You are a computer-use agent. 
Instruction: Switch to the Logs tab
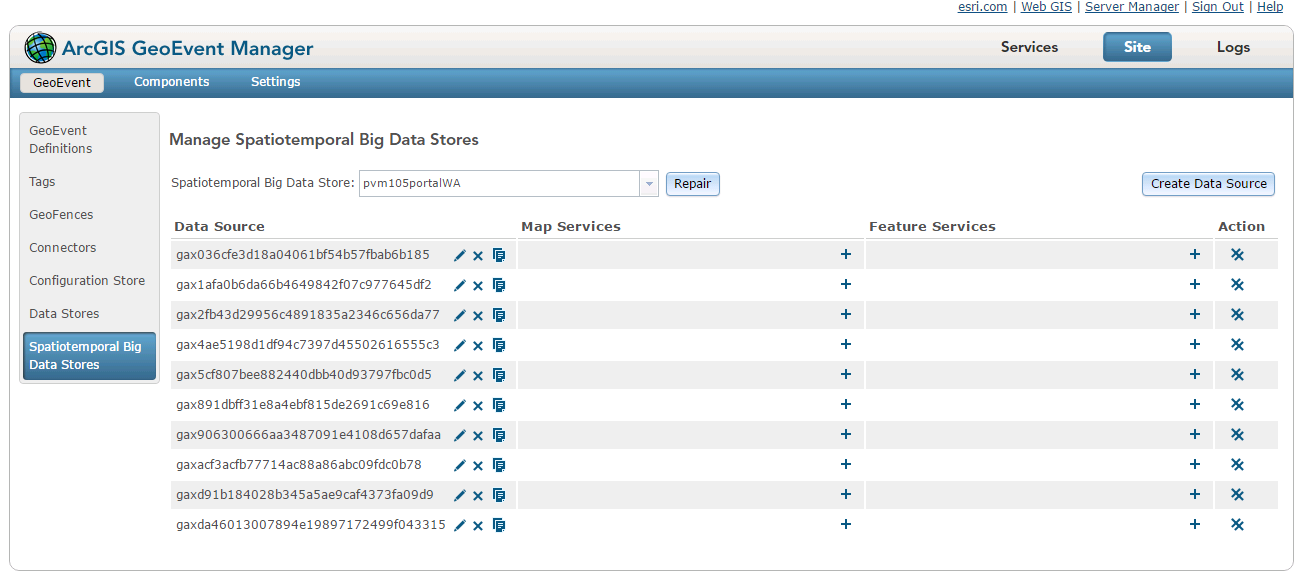click(1233, 47)
